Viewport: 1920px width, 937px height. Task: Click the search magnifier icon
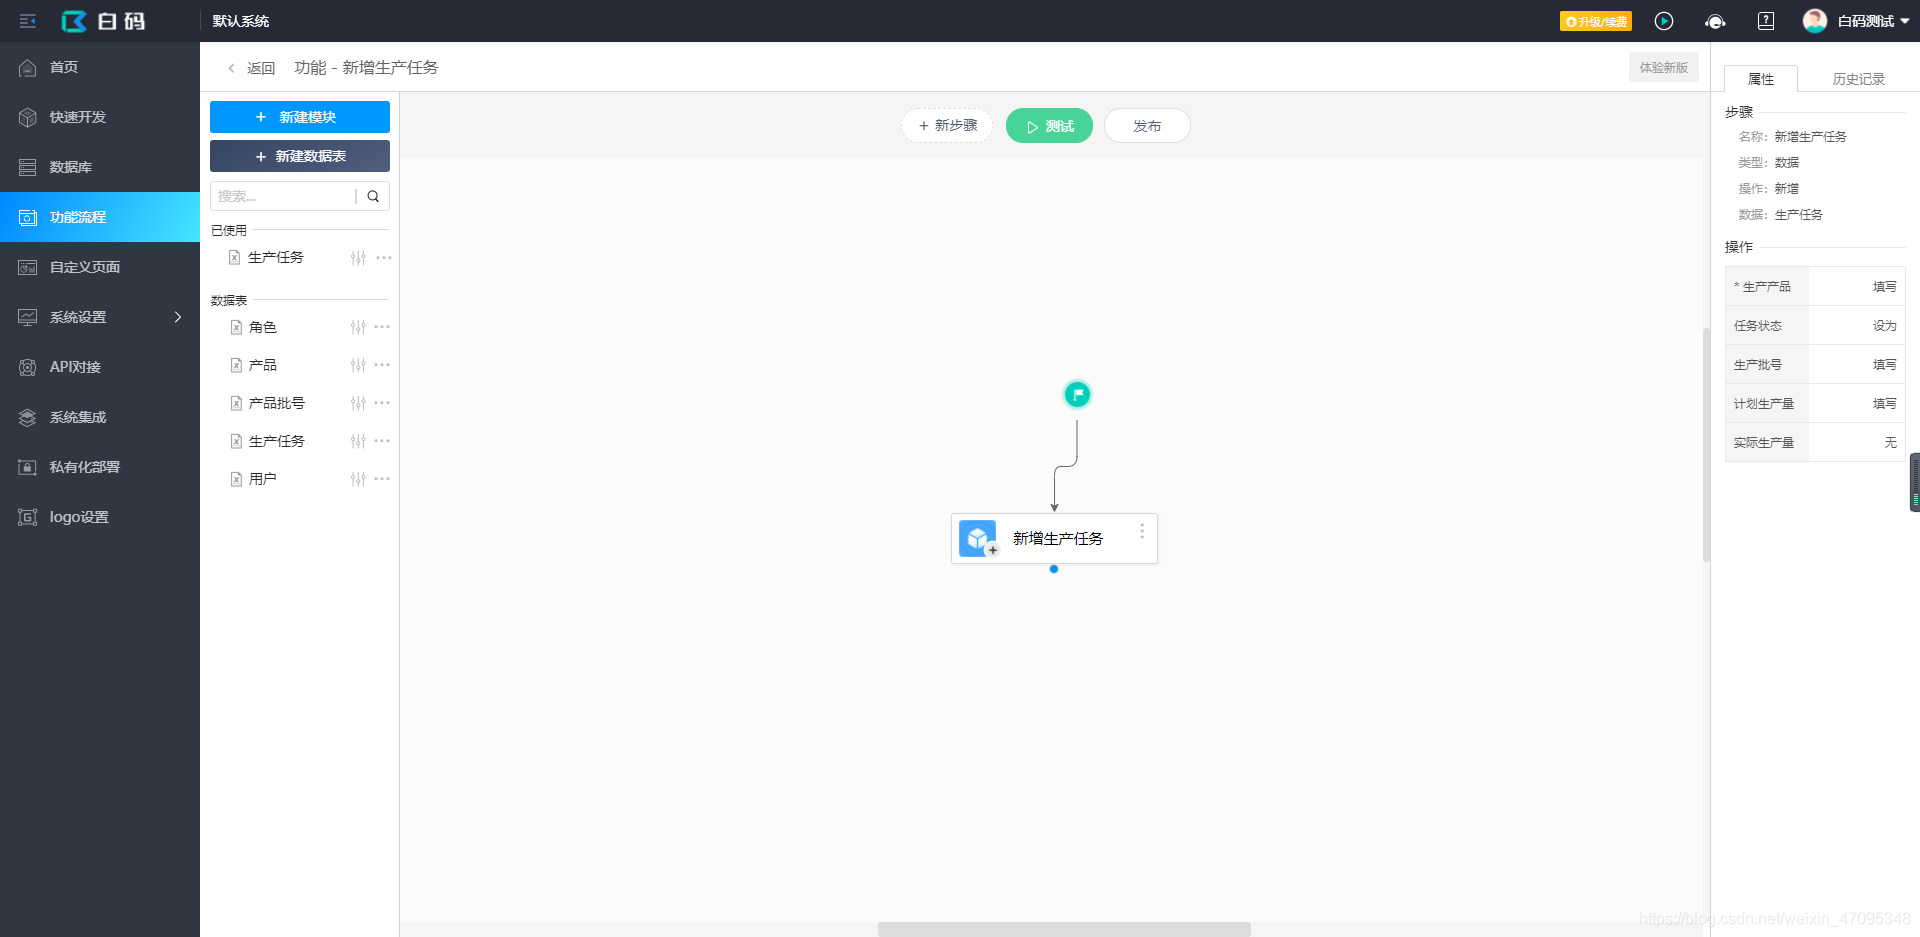coord(373,196)
